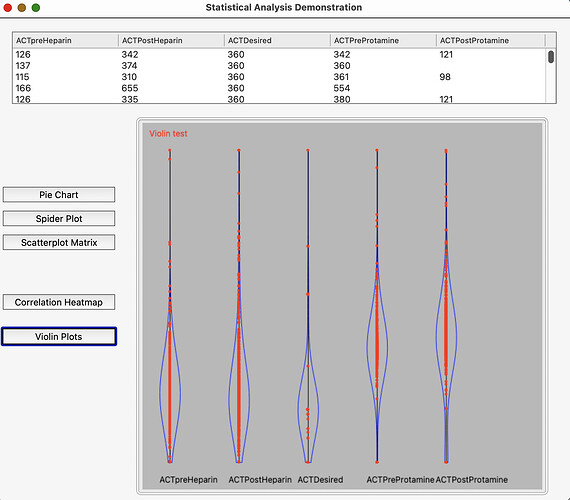The image size is (570, 500).
Task: Click the ACTPostProtamine violin axis label
Action: [x=471, y=480]
